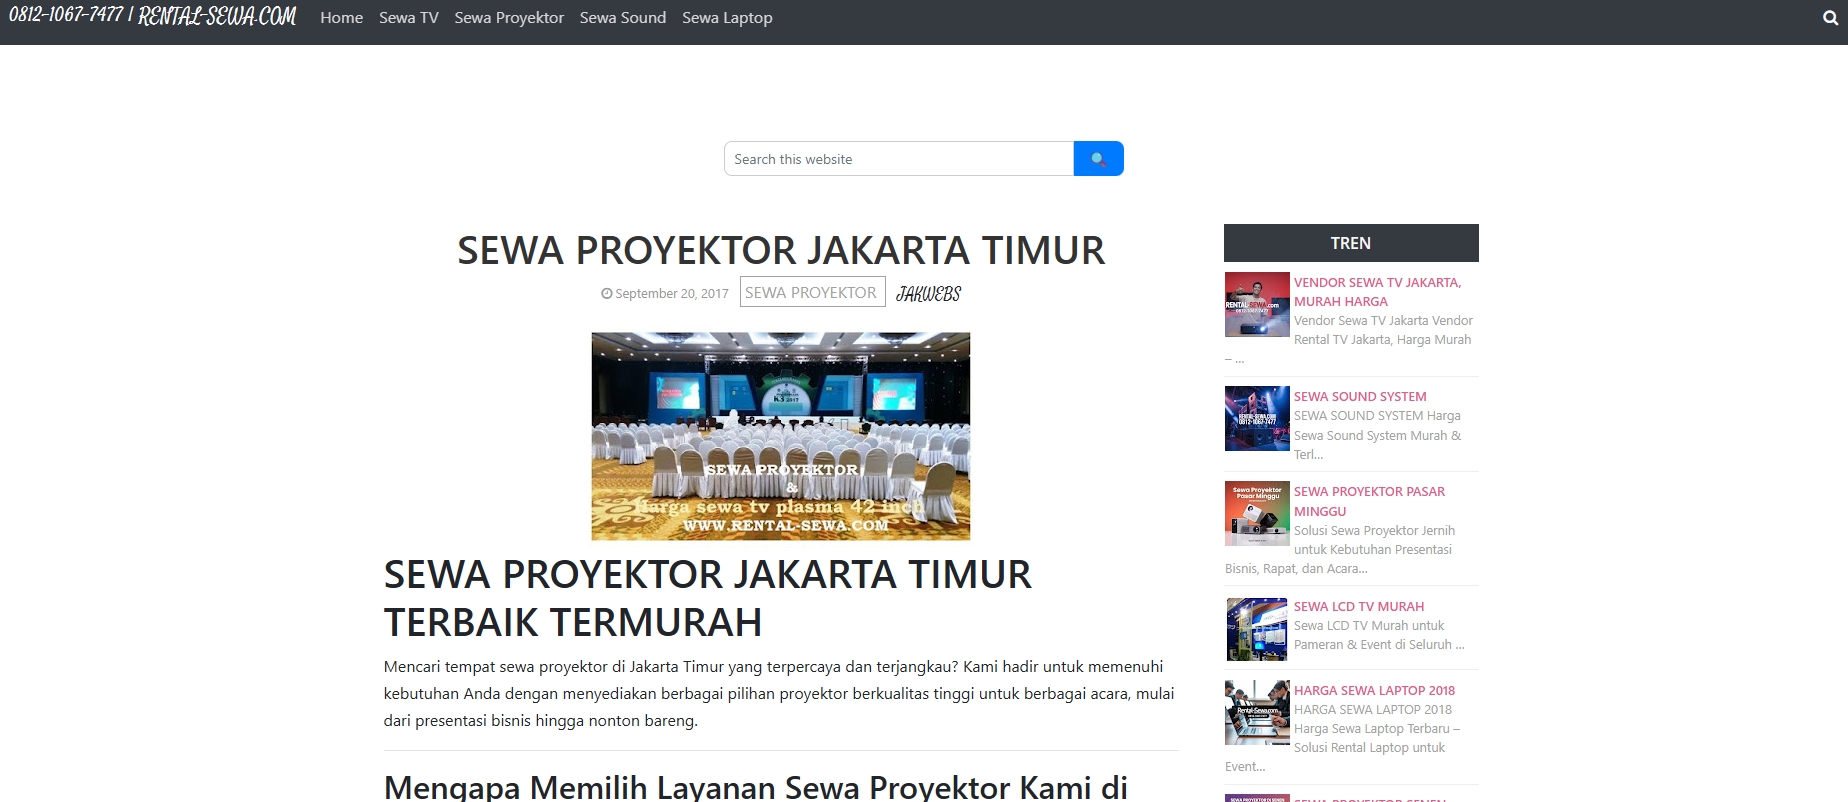The height and width of the screenshot is (802, 1848).
Task: Focus the 'Search this website' input field
Action: tap(899, 159)
